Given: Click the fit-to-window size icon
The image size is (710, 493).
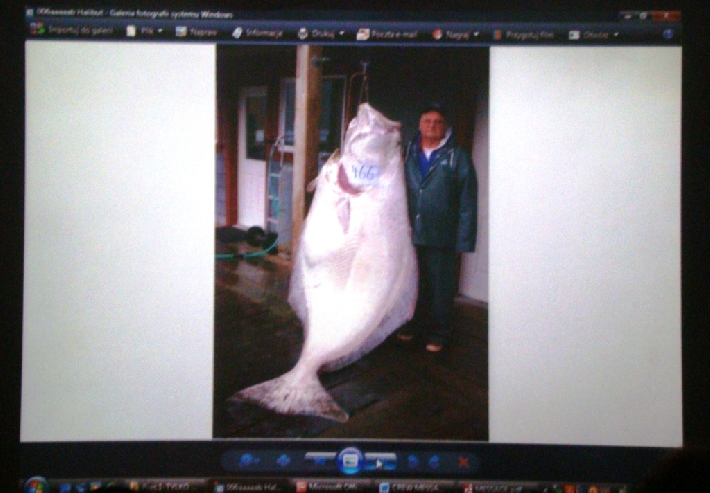Looking at the screenshot, I should (284, 460).
